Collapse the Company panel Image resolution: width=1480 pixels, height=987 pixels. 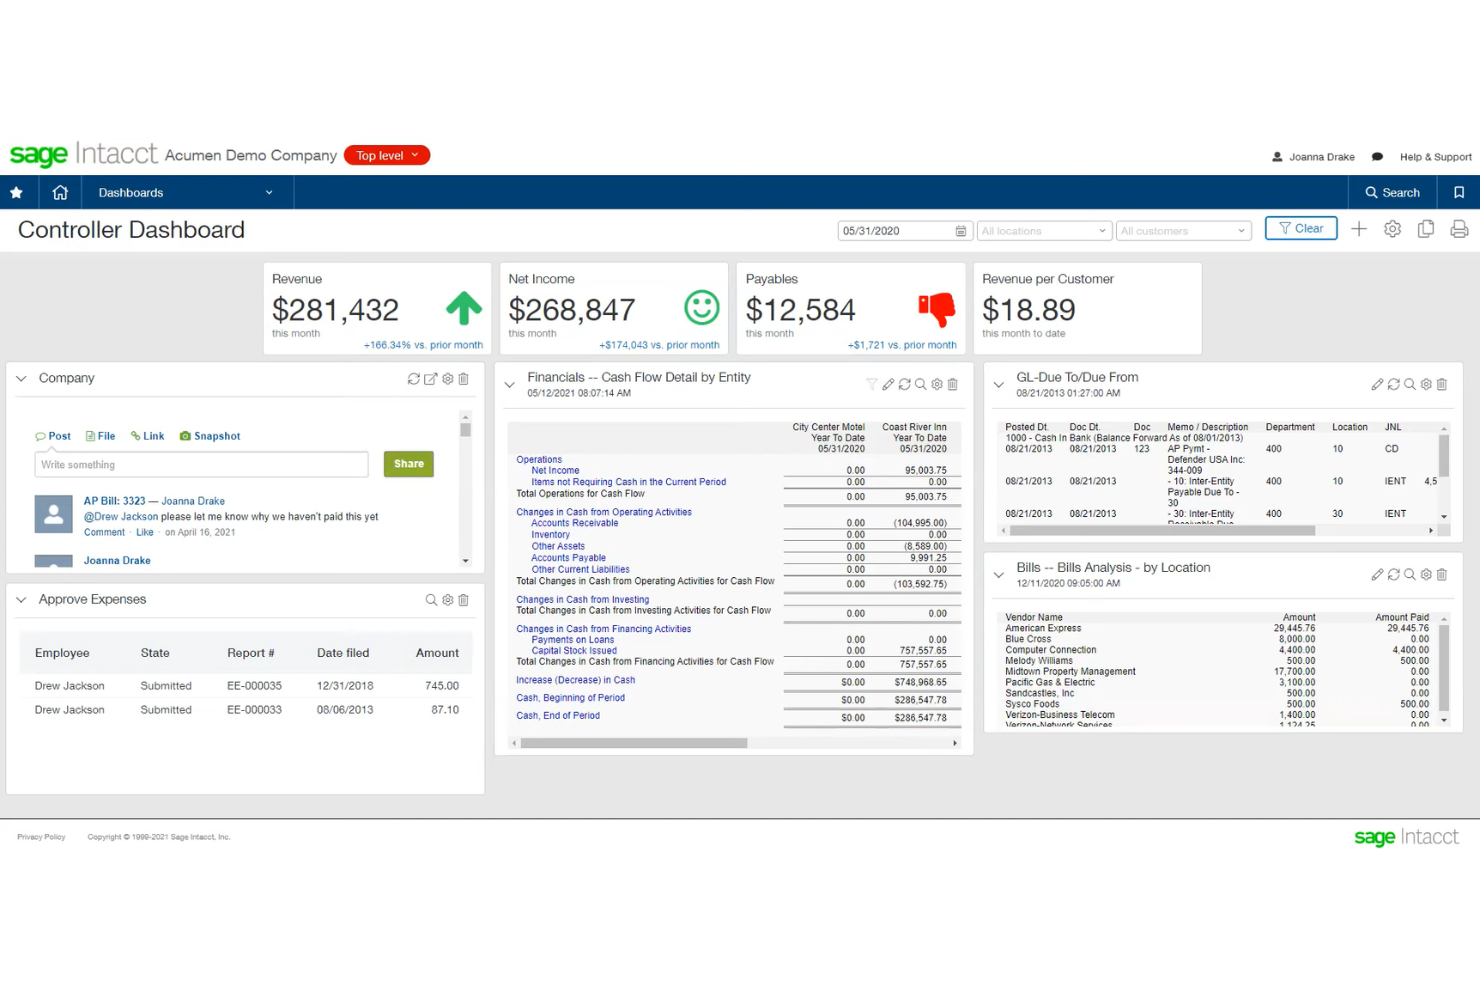[21, 378]
